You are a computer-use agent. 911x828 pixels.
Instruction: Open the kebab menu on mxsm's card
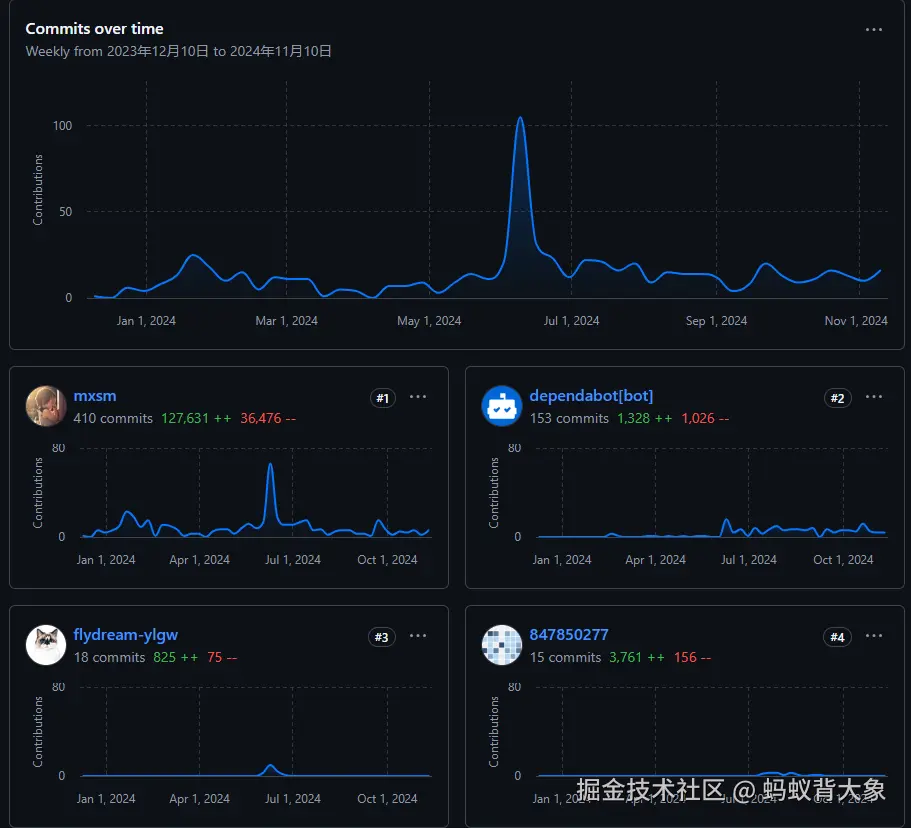[418, 397]
